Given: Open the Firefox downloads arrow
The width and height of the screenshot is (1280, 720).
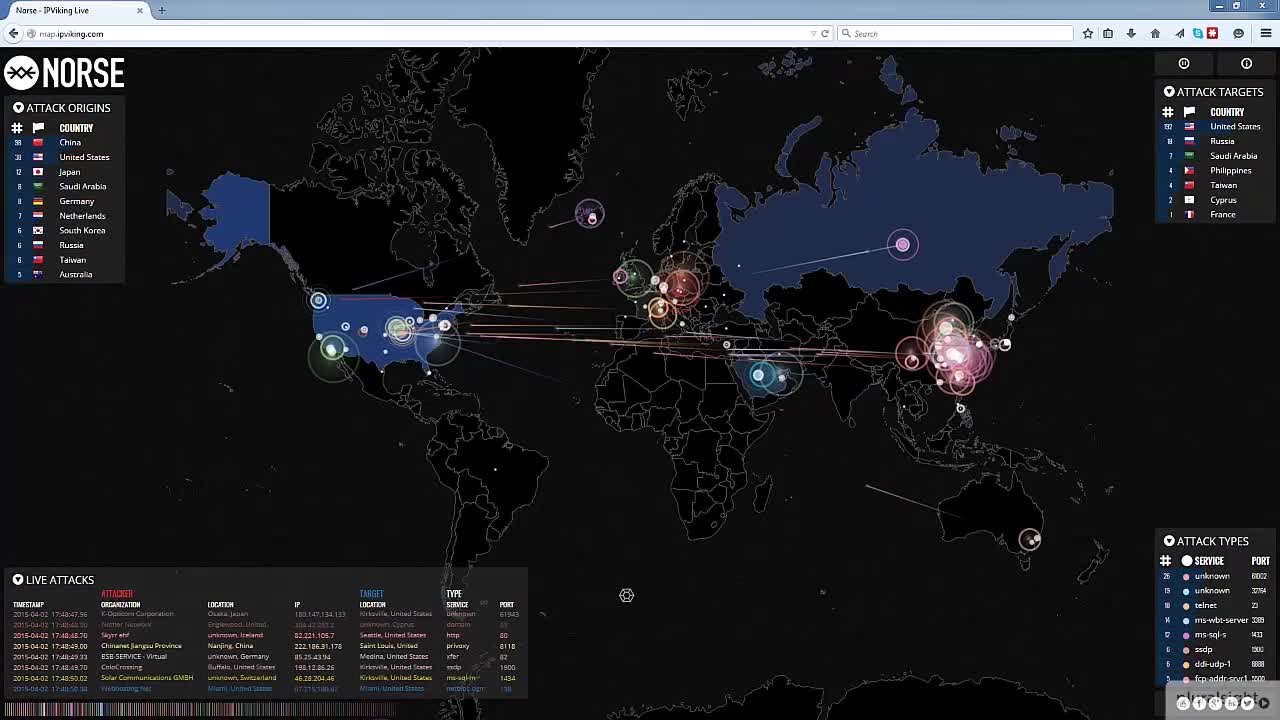Looking at the screenshot, I should 1131,33.
